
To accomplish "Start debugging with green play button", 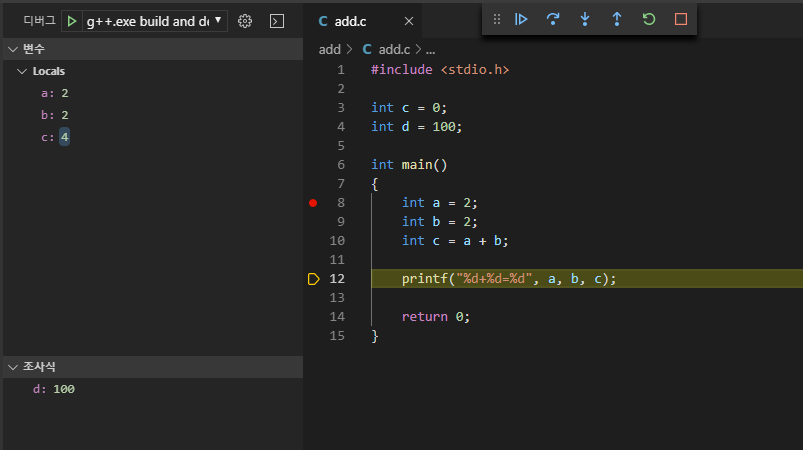I will 72,21.
